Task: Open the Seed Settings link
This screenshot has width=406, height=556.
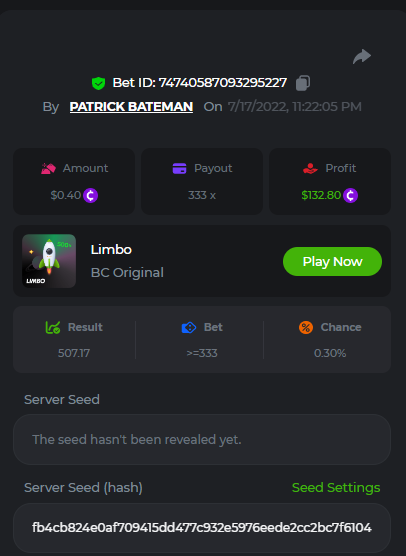Action: [336, 488]
